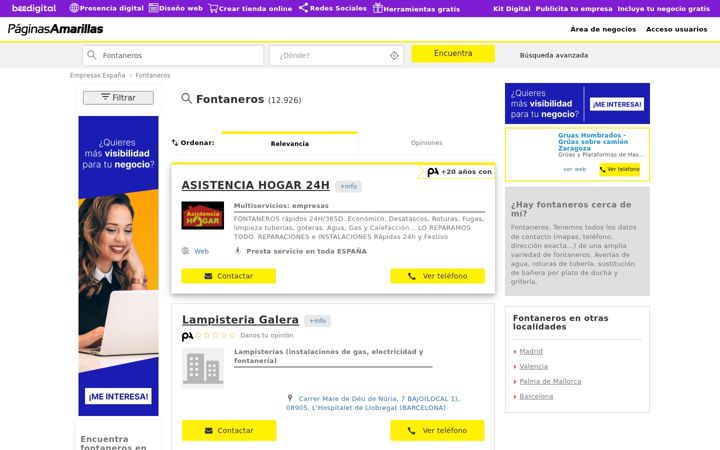Select the Relevancia sort tab
This screenshot has height=450, width=720.
point(290,143)
